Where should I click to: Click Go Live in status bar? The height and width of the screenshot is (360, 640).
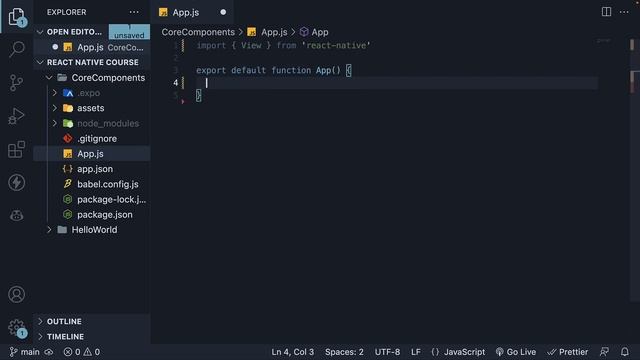[x=516, y=352]
